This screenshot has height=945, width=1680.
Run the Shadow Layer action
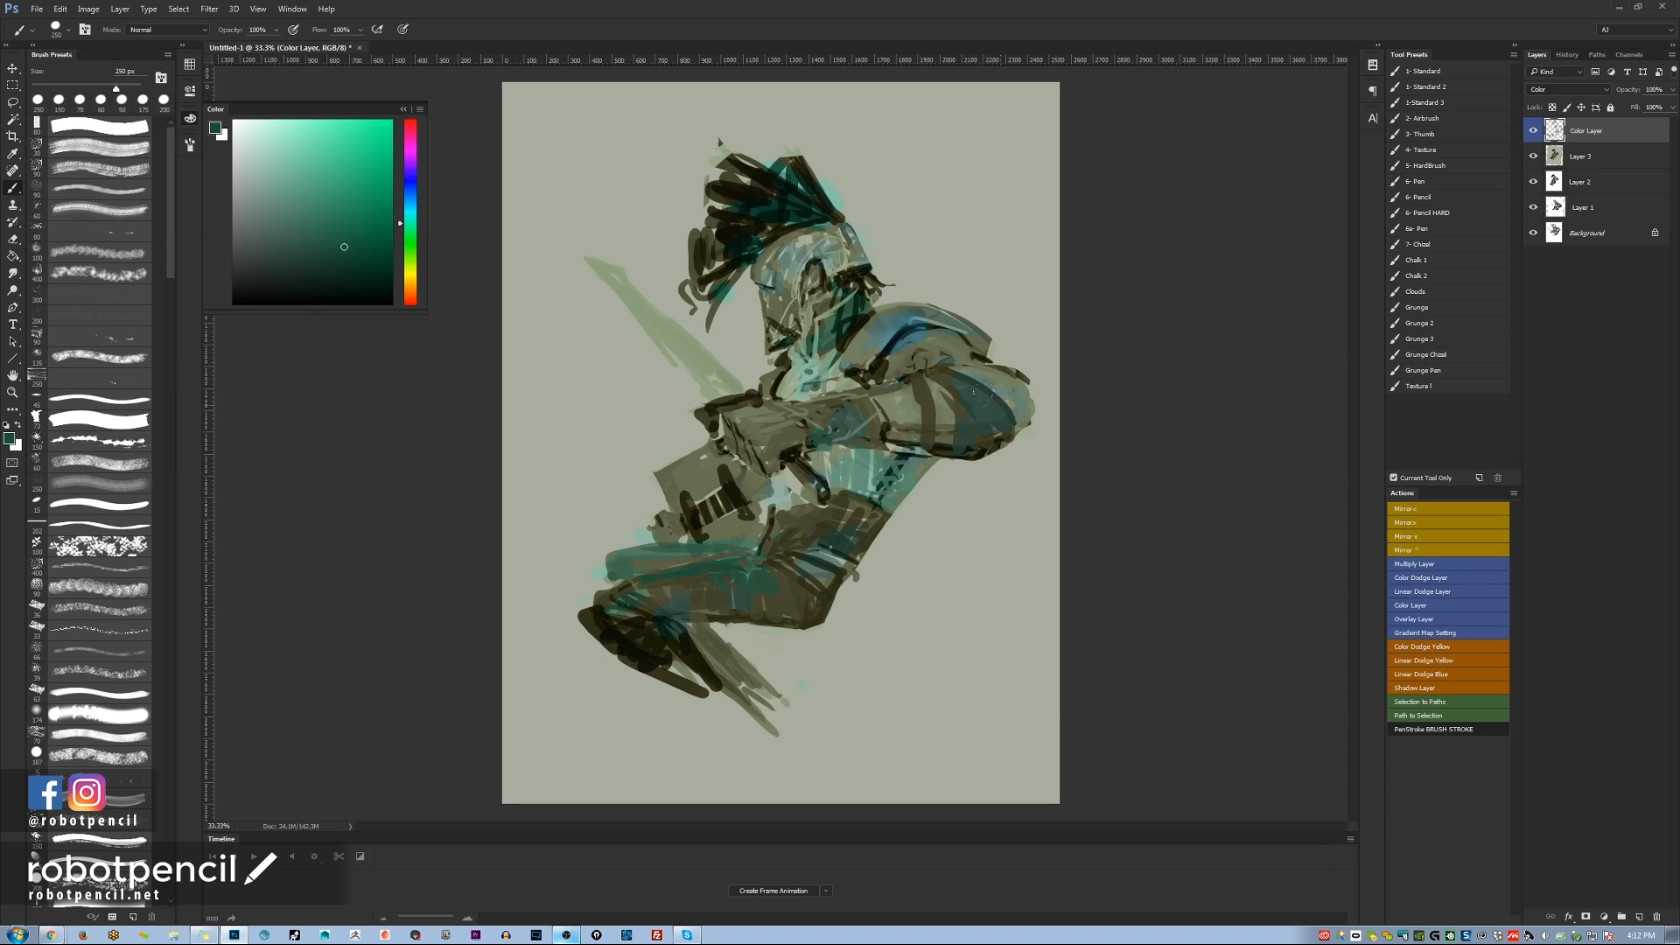coord(1448,688)
